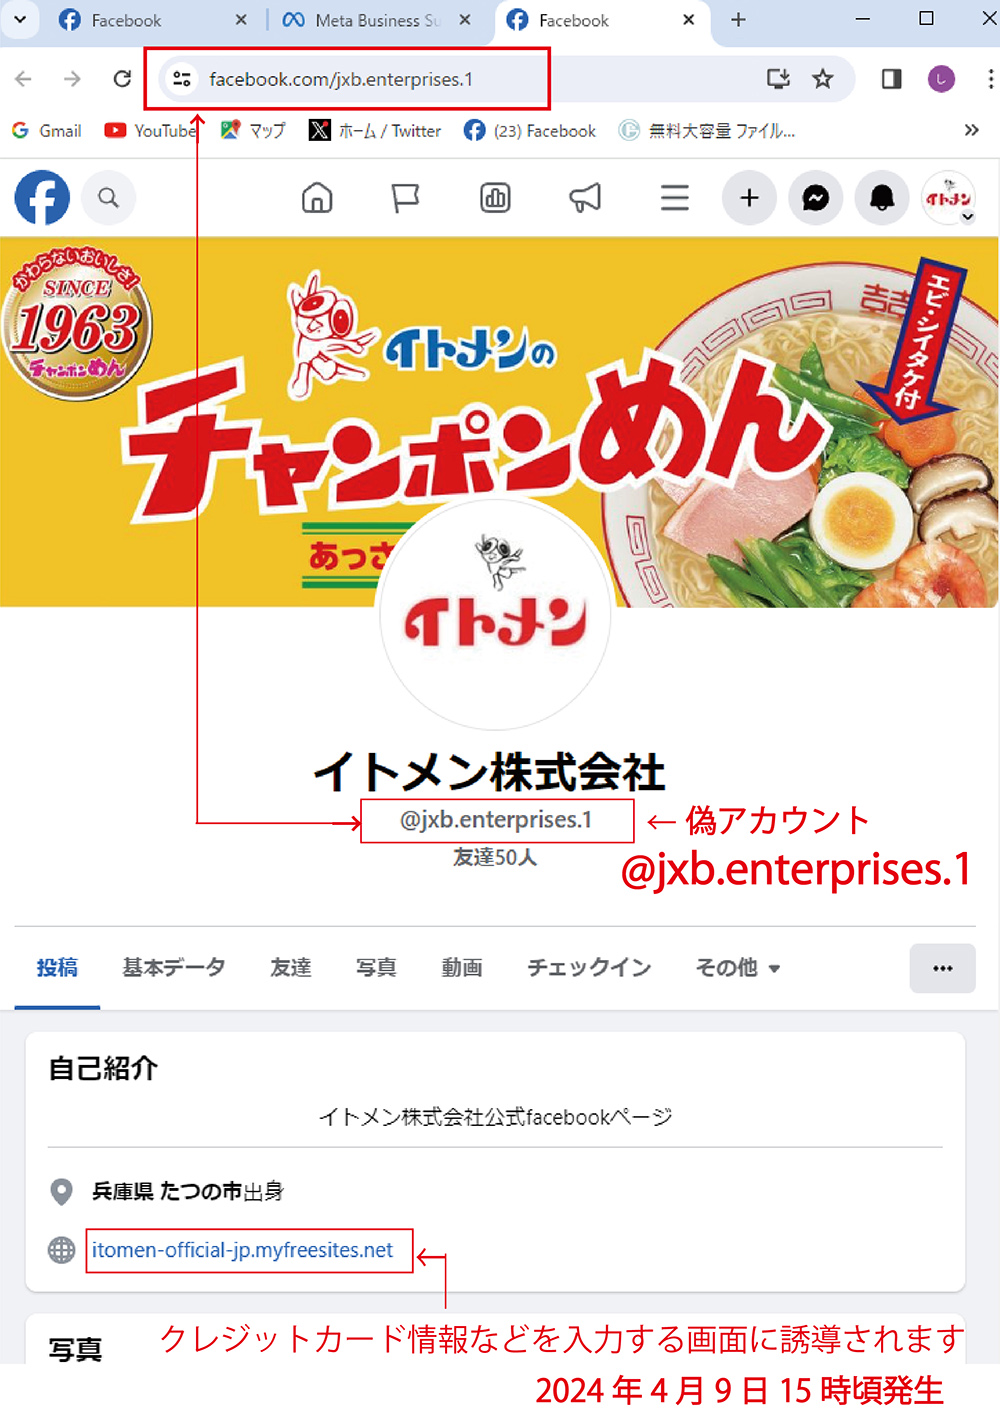Switch to the Meta Business Suite tab
The height and width of the screenshot is (1413, 1000).
(x=377, y=20)
